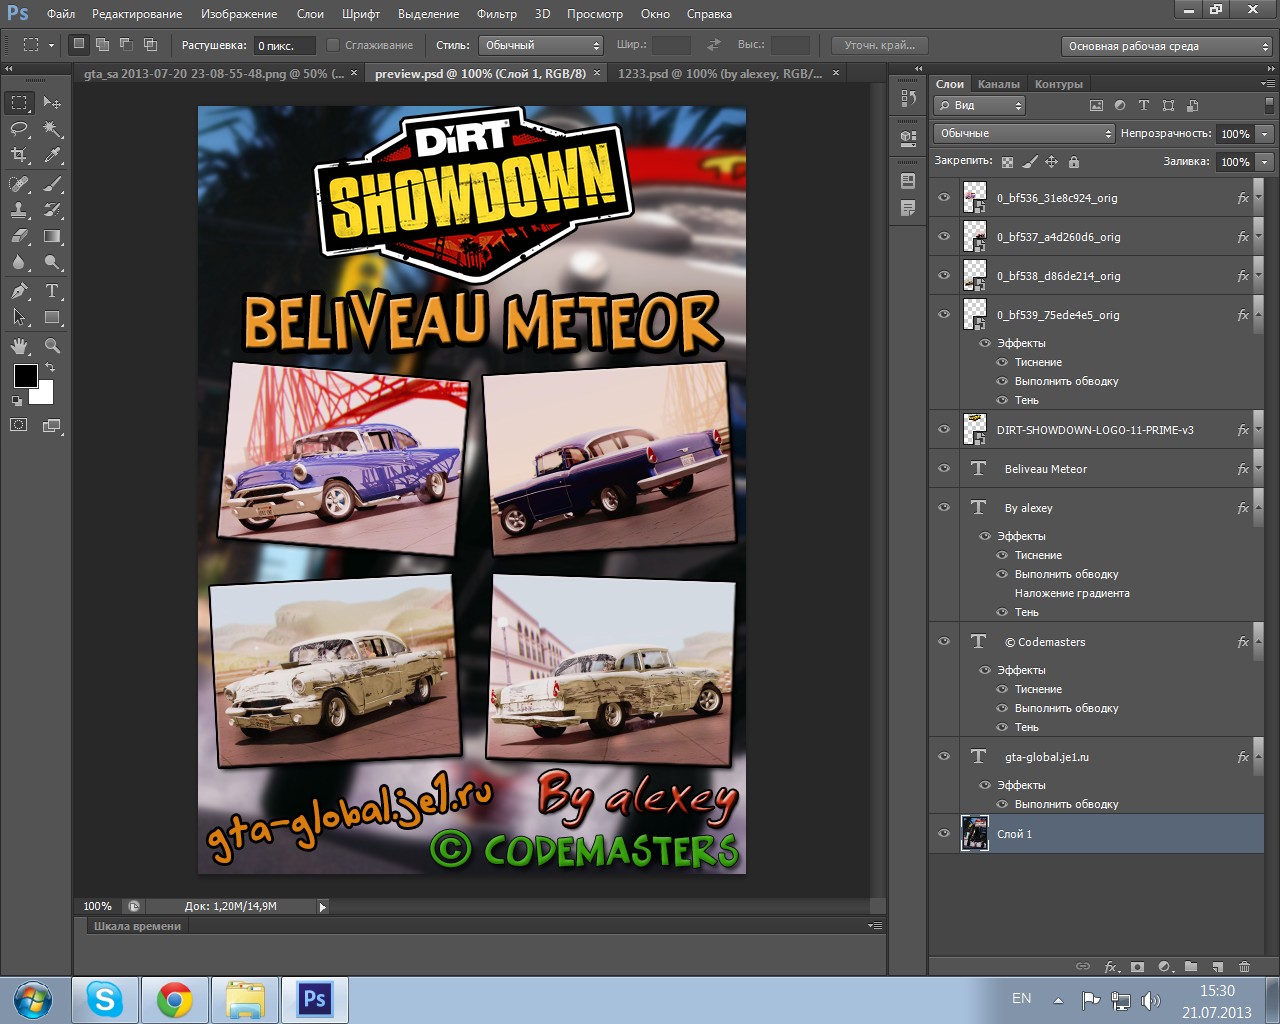Viewport: 1280px width, 1024px height.
Task: Click the Растушевка feather input field
Action: (x=284, y=46)
